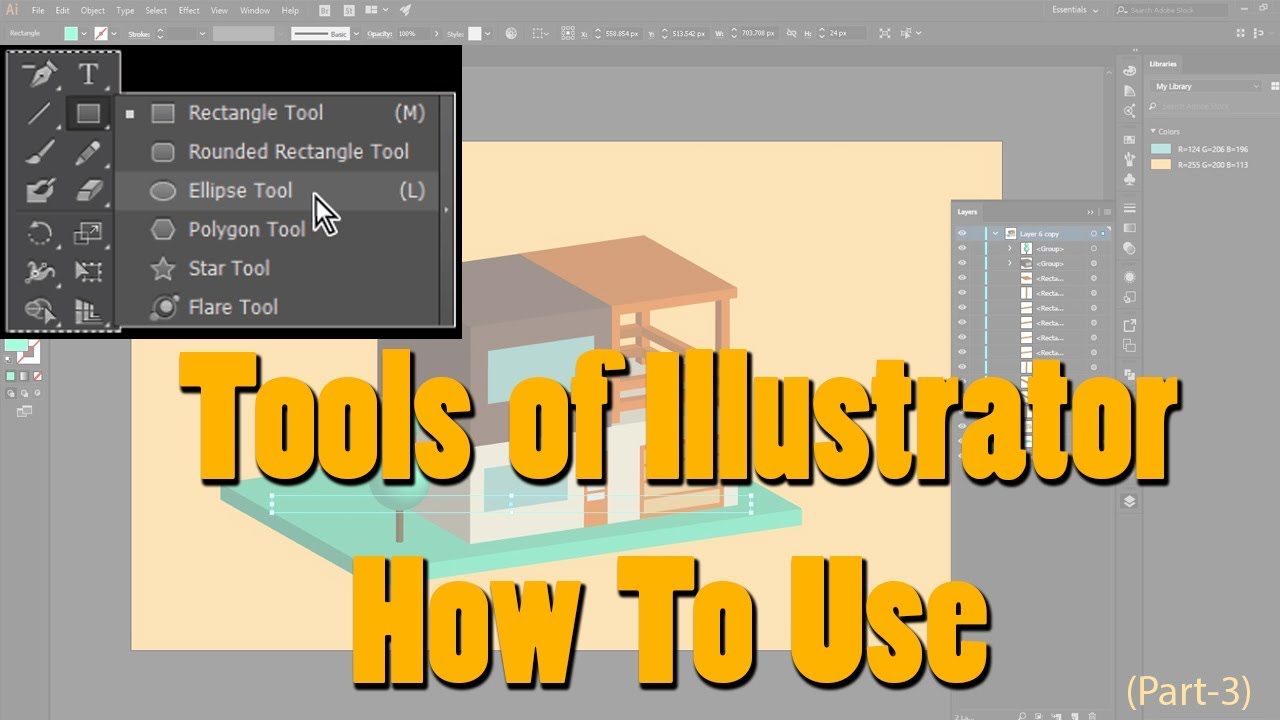Screen dimensions: 1280x720
Task: Select the Line Segment tool
Action: (x=39, y=113)
